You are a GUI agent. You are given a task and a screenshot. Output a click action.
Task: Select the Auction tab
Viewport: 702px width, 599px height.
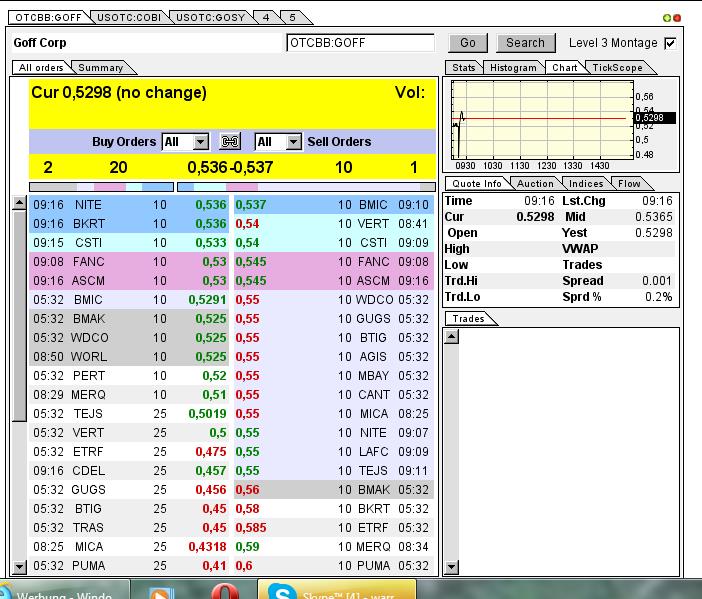535,184
